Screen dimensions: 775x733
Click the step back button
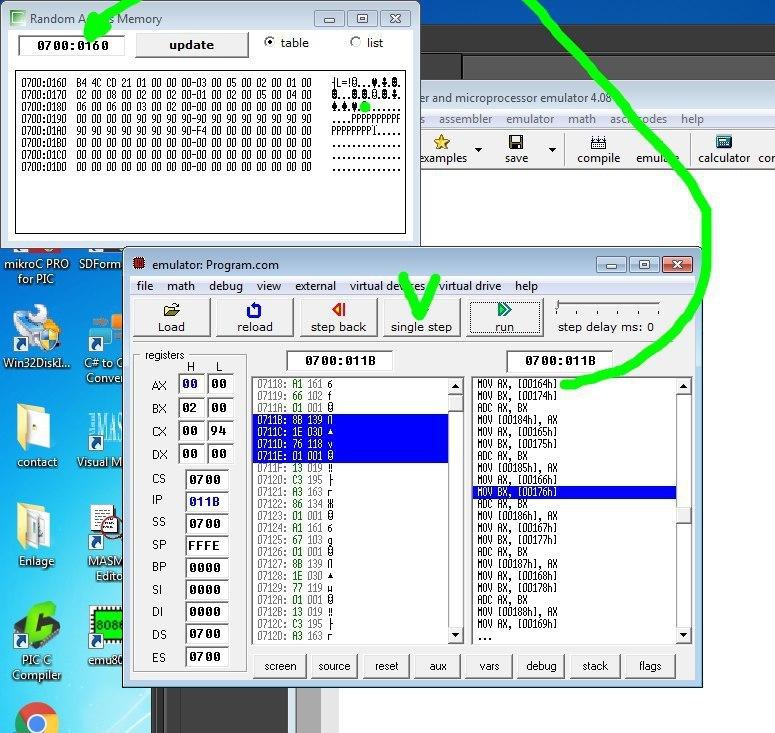tap(338, 318)
